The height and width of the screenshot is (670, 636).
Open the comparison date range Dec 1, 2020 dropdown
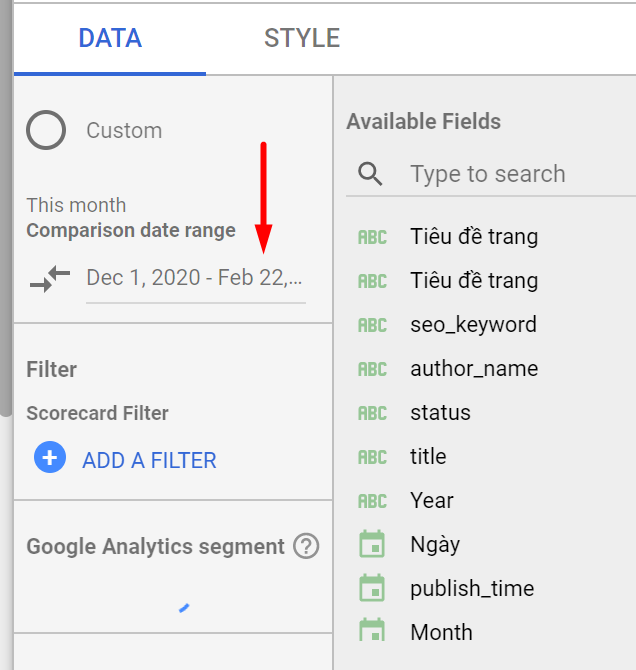pos(196,278)
